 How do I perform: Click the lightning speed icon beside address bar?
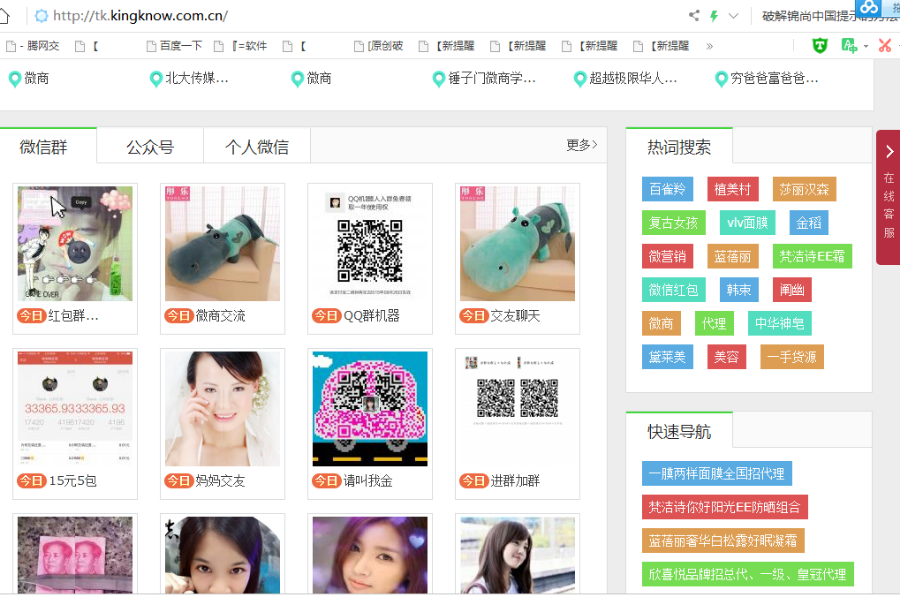tap(716, 15)
